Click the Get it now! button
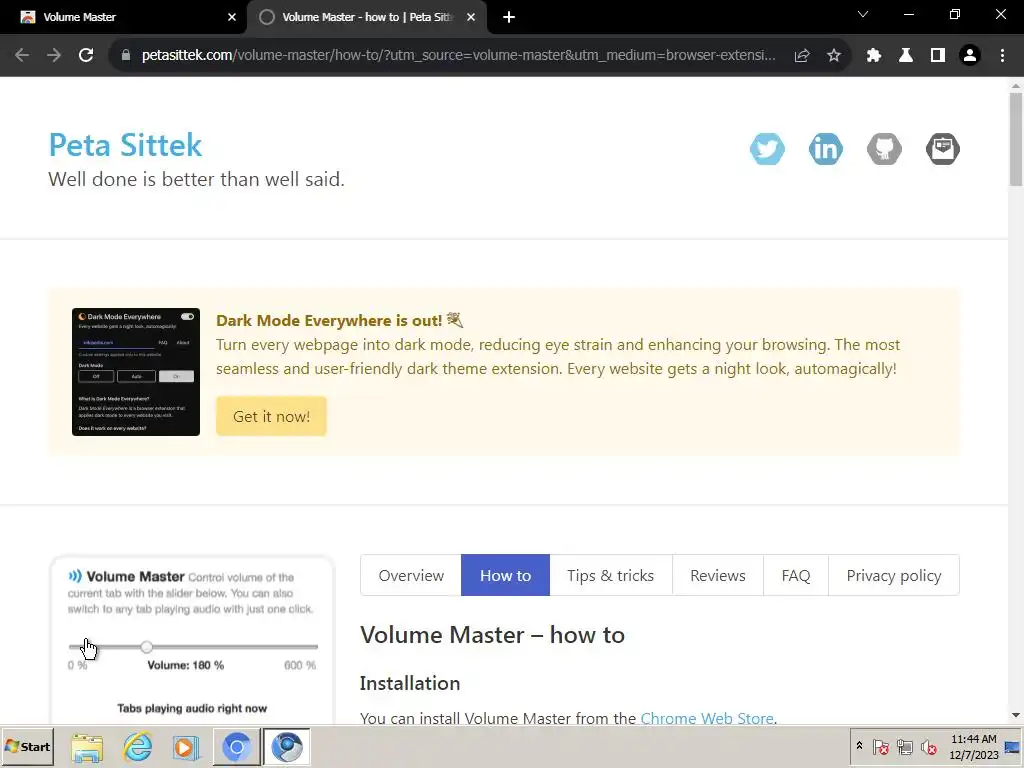This screenshot has height=768, width=1024. (271, 416)
